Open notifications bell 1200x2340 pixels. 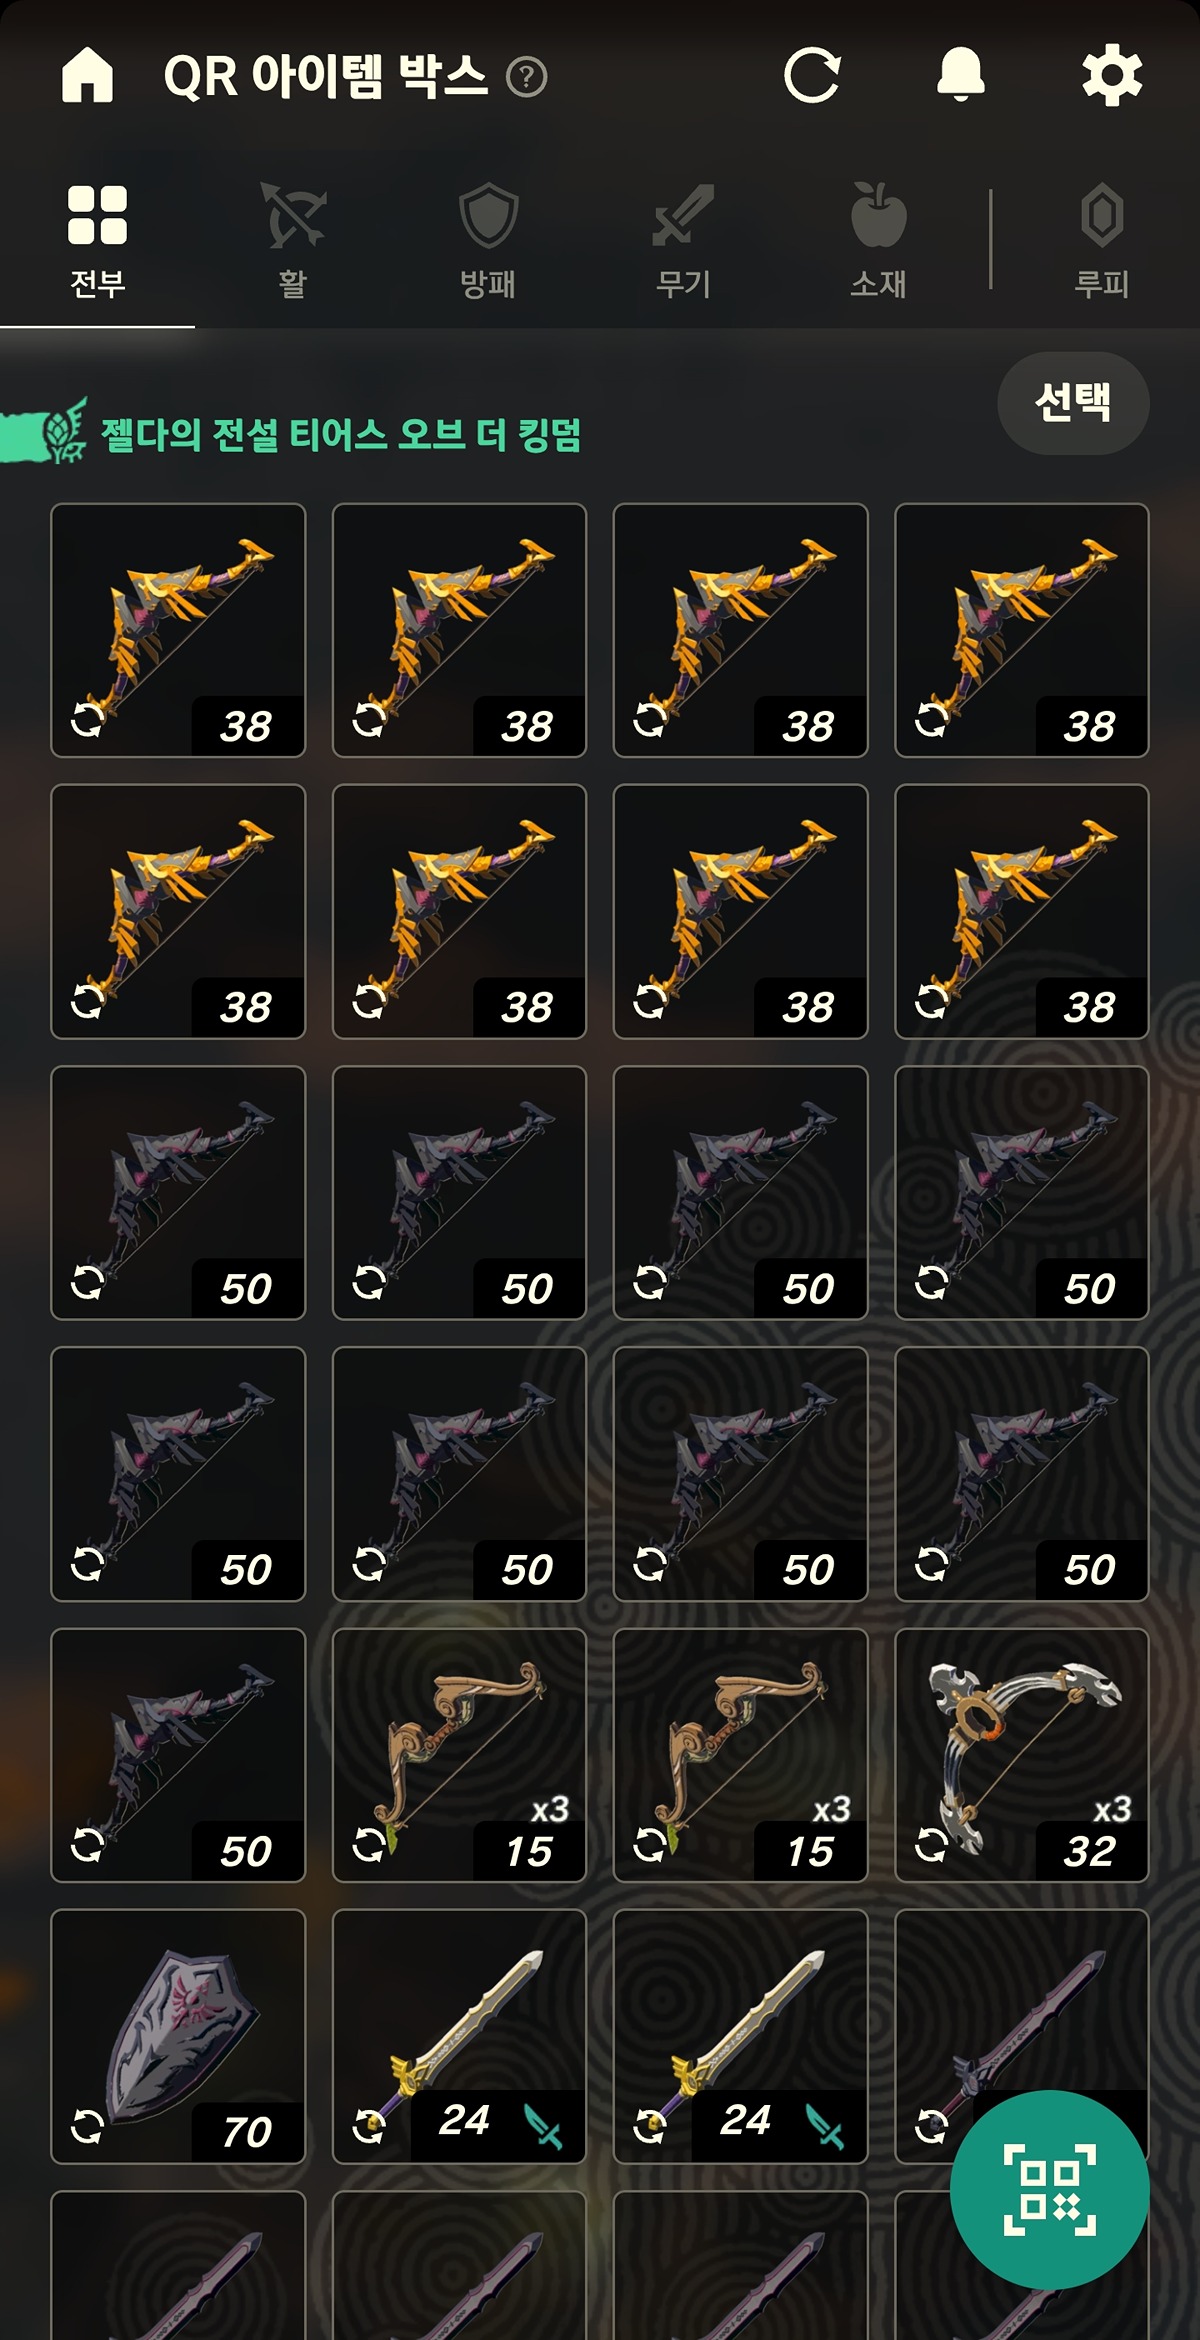coord(961,75)
